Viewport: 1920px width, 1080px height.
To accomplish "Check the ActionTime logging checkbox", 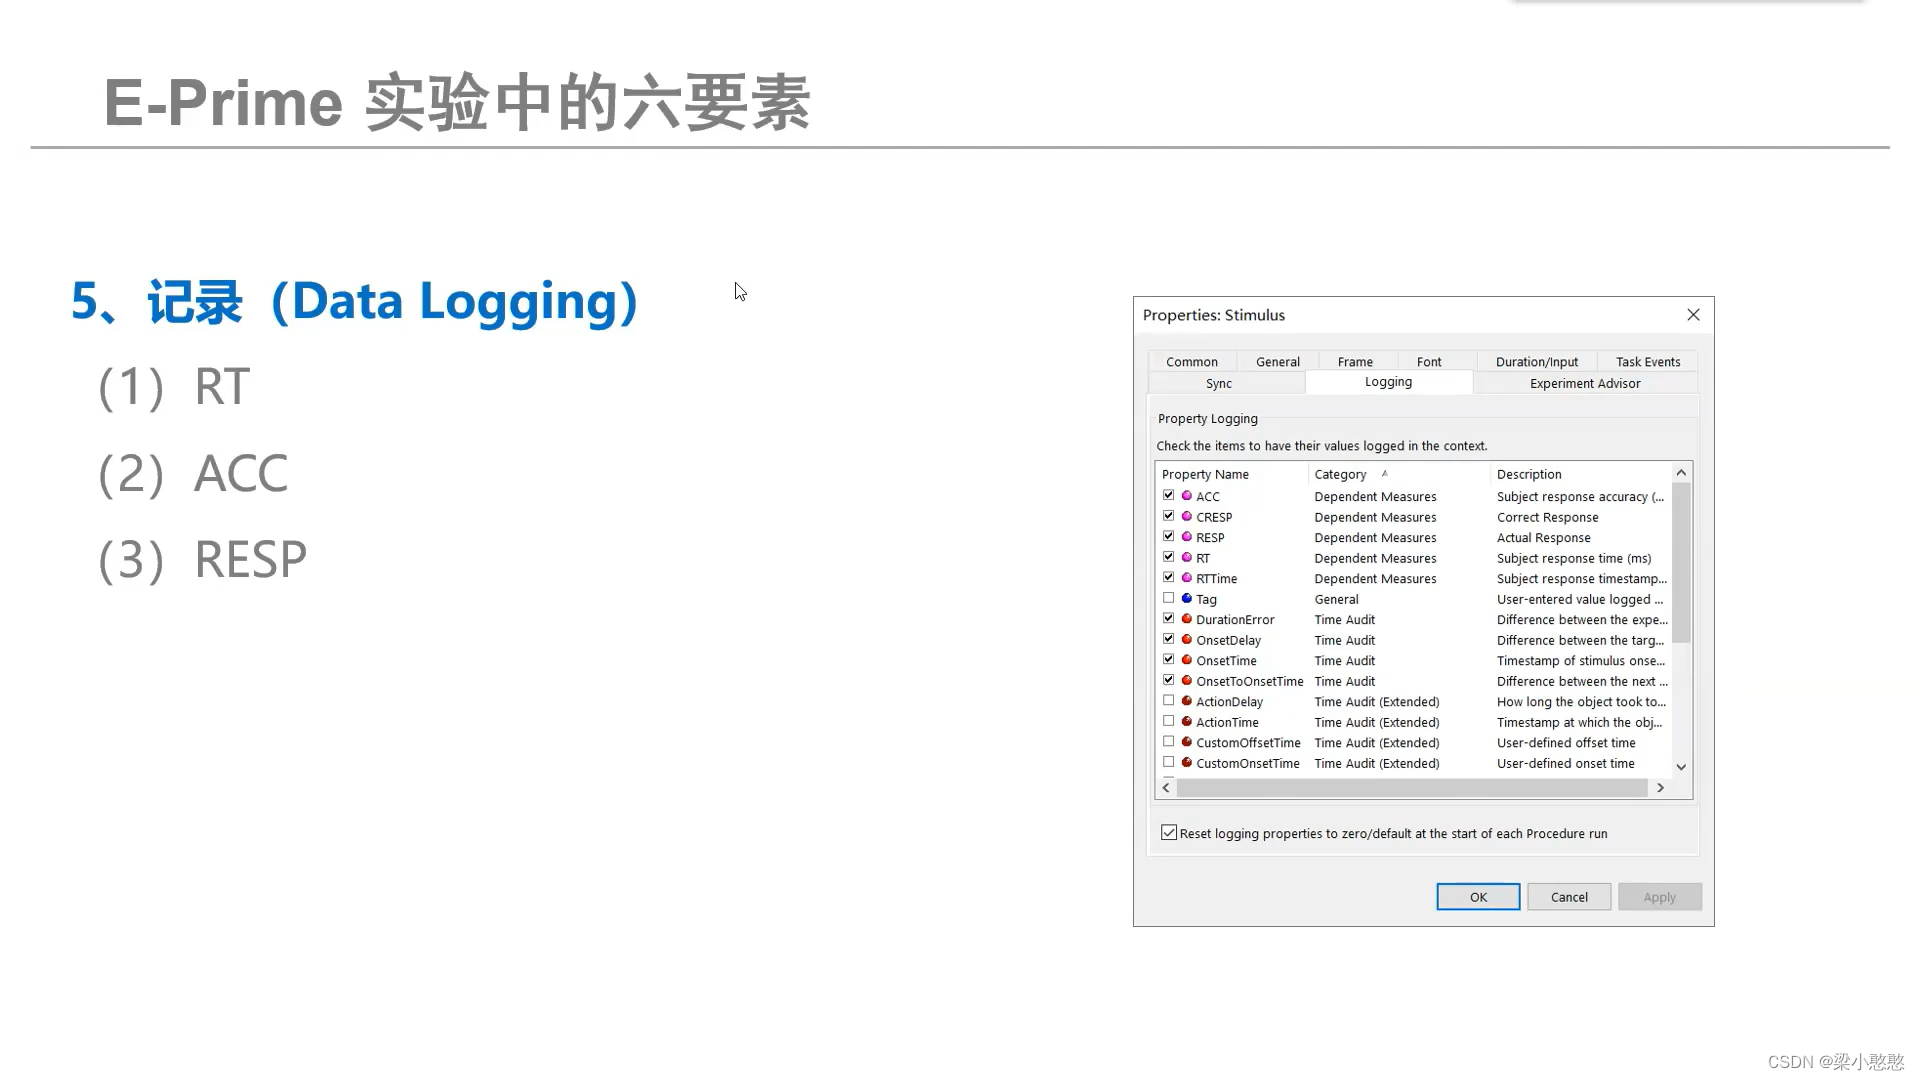I will coord(1168,721).
